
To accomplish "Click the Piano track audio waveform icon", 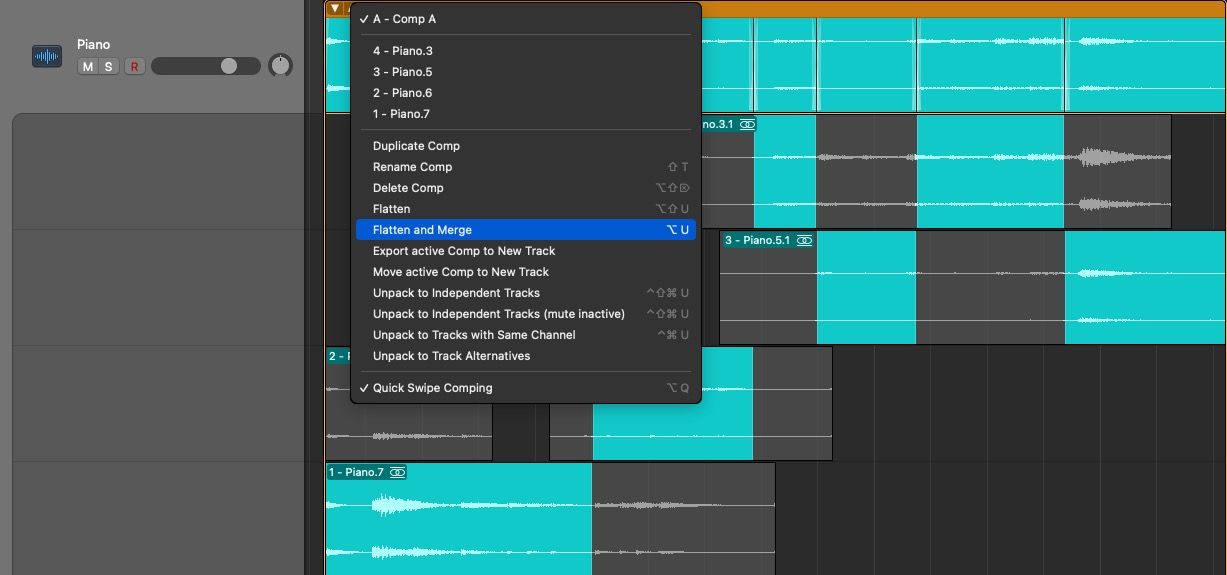I will point(47,57).
